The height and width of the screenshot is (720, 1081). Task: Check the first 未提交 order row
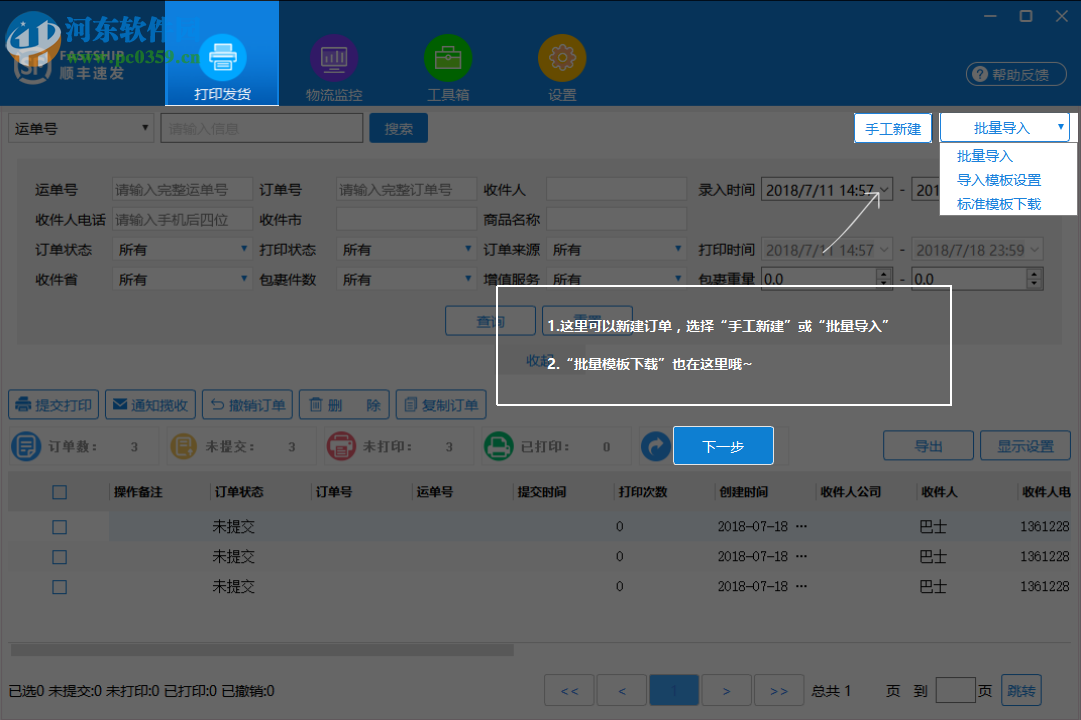[59, 526]
